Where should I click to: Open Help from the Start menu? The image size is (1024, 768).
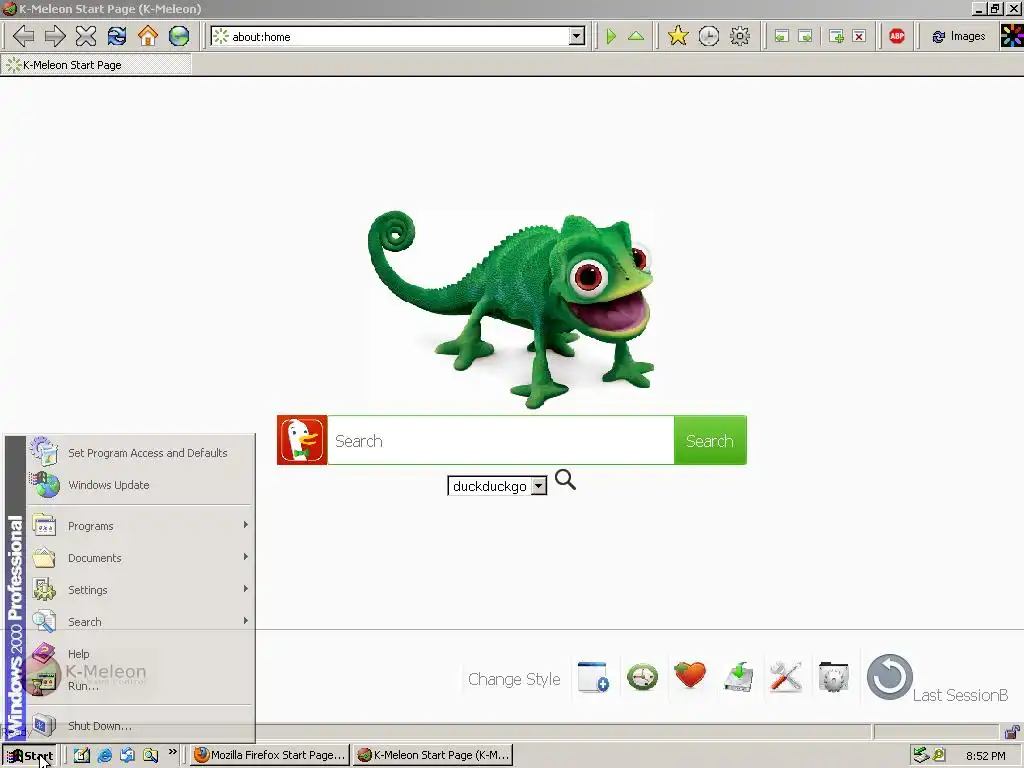pyautogui.click(x=140, y=654)
